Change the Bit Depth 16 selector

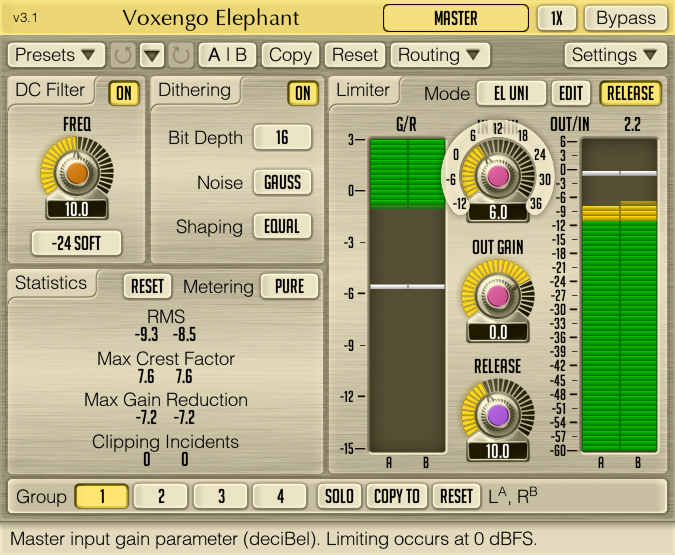pyautogui.click(x=282, y=137)
